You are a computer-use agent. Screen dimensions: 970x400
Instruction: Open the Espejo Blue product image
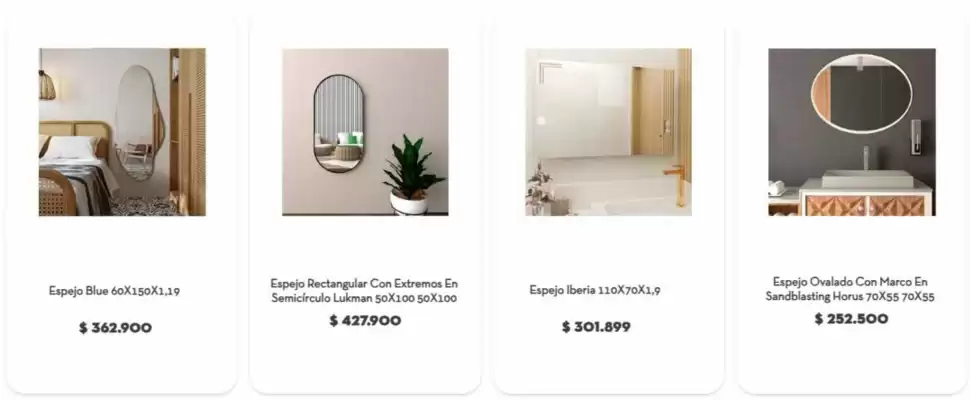pyautogui.click(x=122, y=132)
